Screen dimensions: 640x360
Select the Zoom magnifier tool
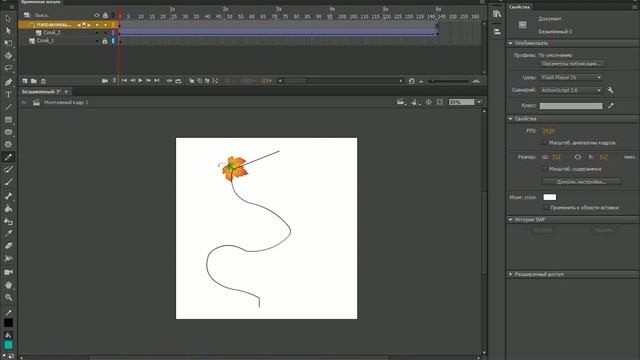(x=8, y=297)
